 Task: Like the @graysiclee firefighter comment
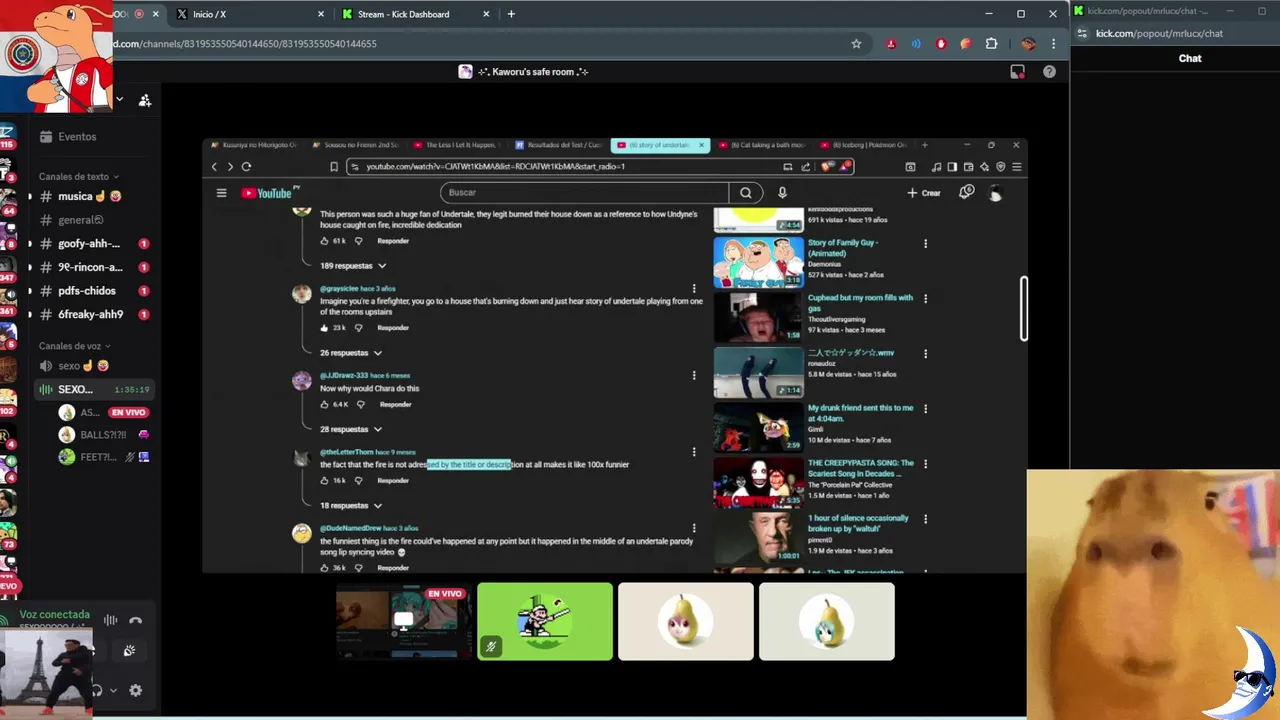(324, 328)
